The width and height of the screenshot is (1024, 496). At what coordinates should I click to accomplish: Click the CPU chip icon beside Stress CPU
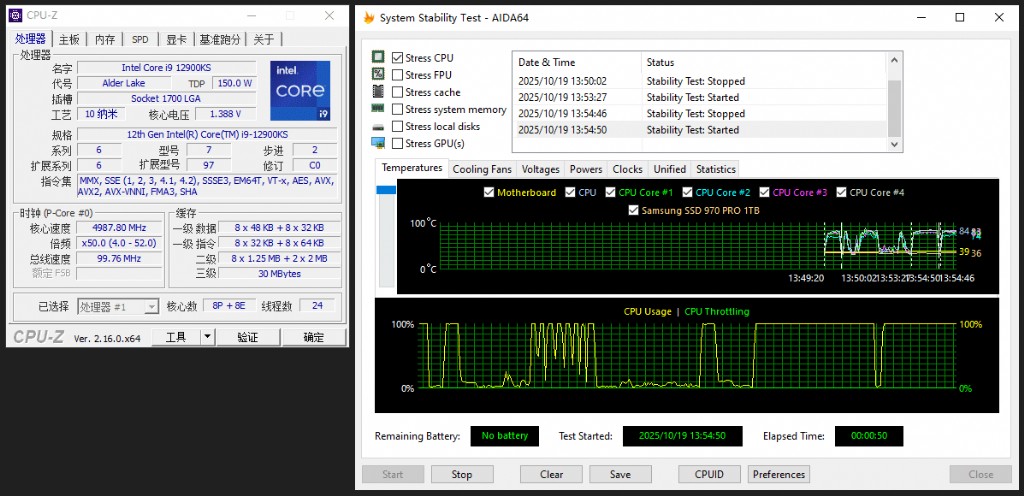point(378,58)
